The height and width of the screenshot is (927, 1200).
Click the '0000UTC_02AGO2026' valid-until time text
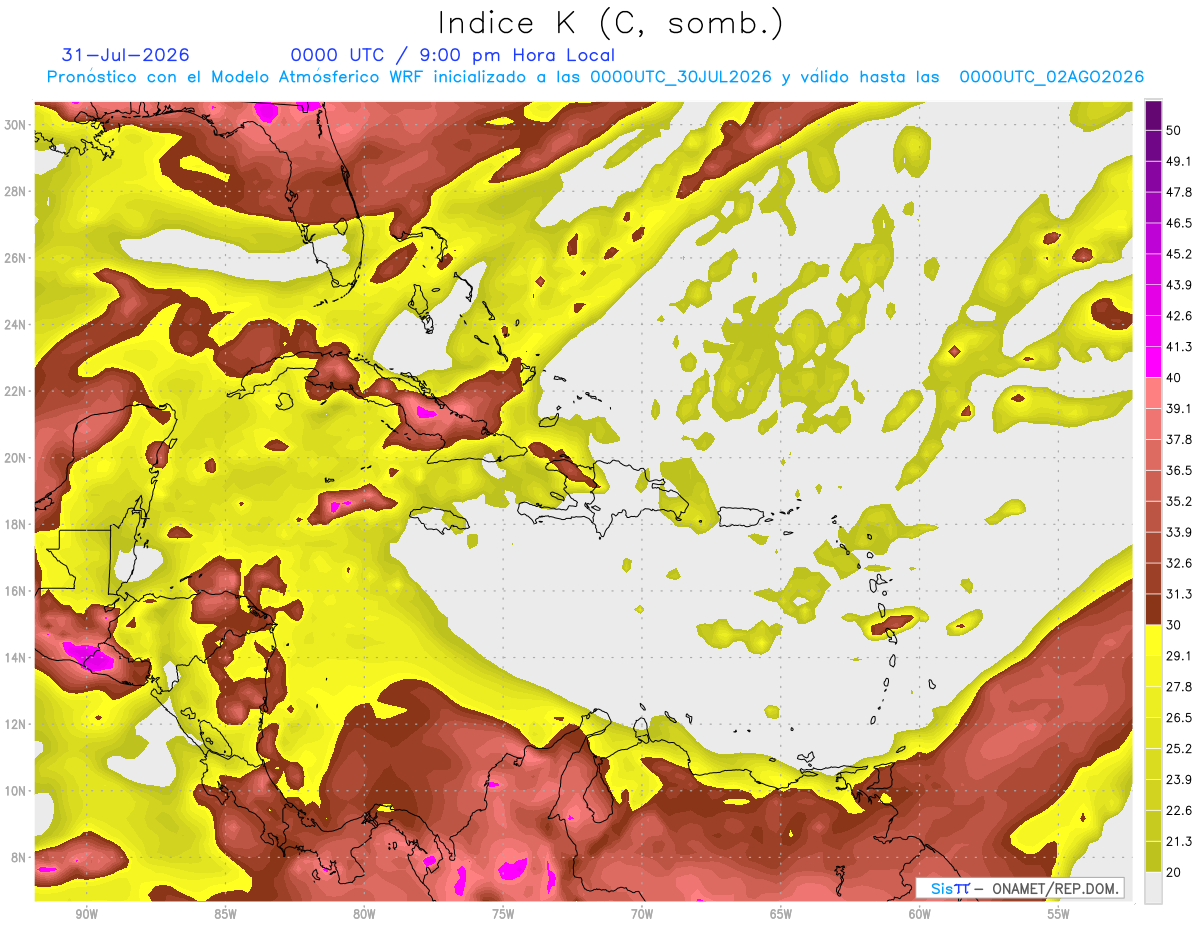[x=1052, y=77]
